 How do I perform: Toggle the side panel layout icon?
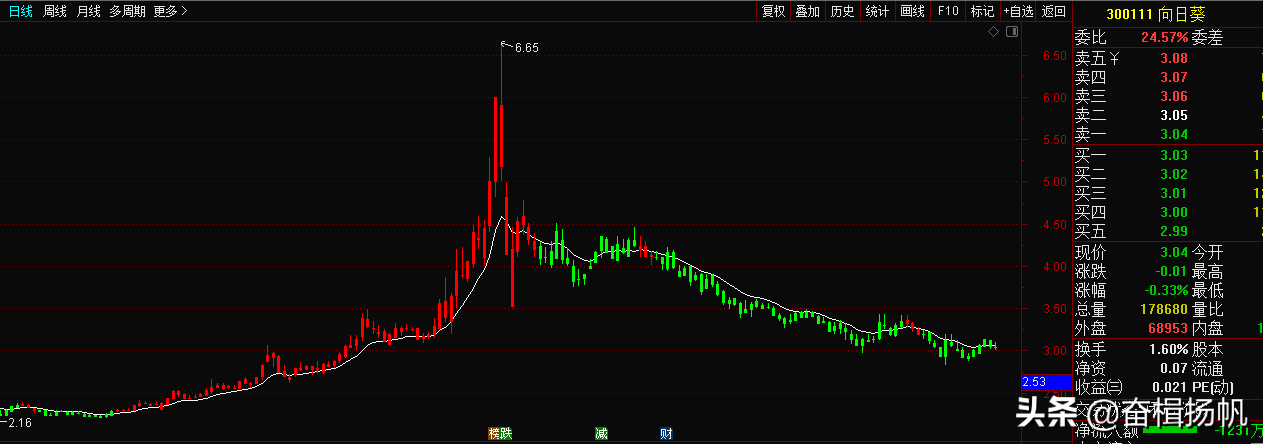[1011, 33]
